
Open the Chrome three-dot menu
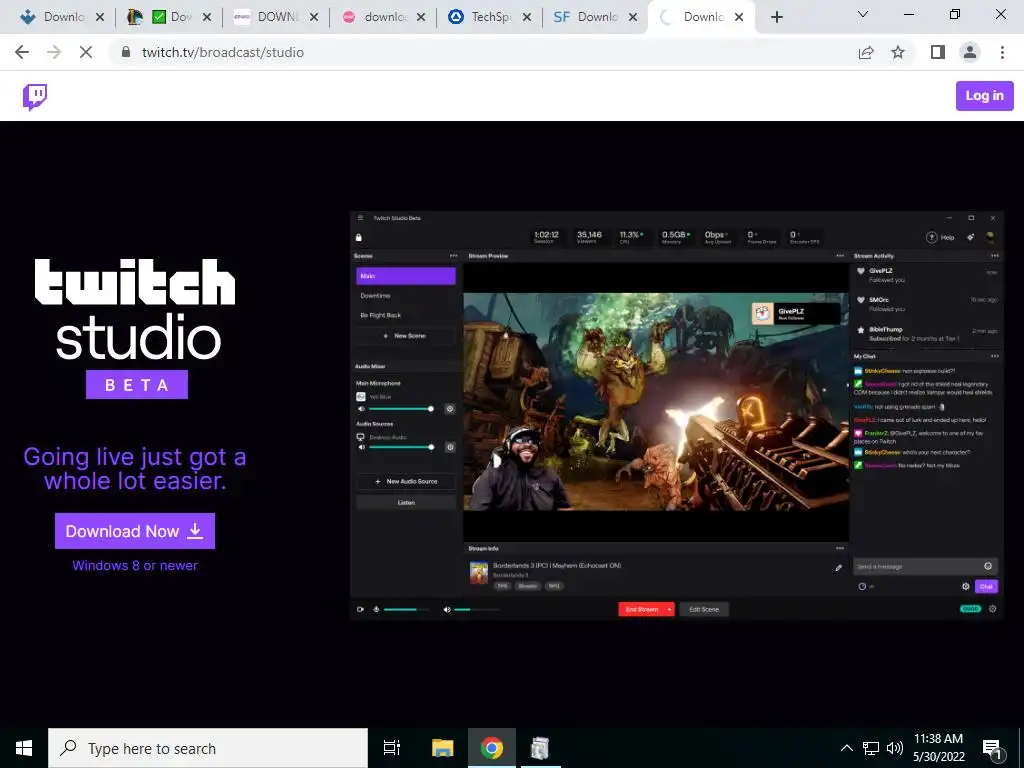tap(1002, 52)
